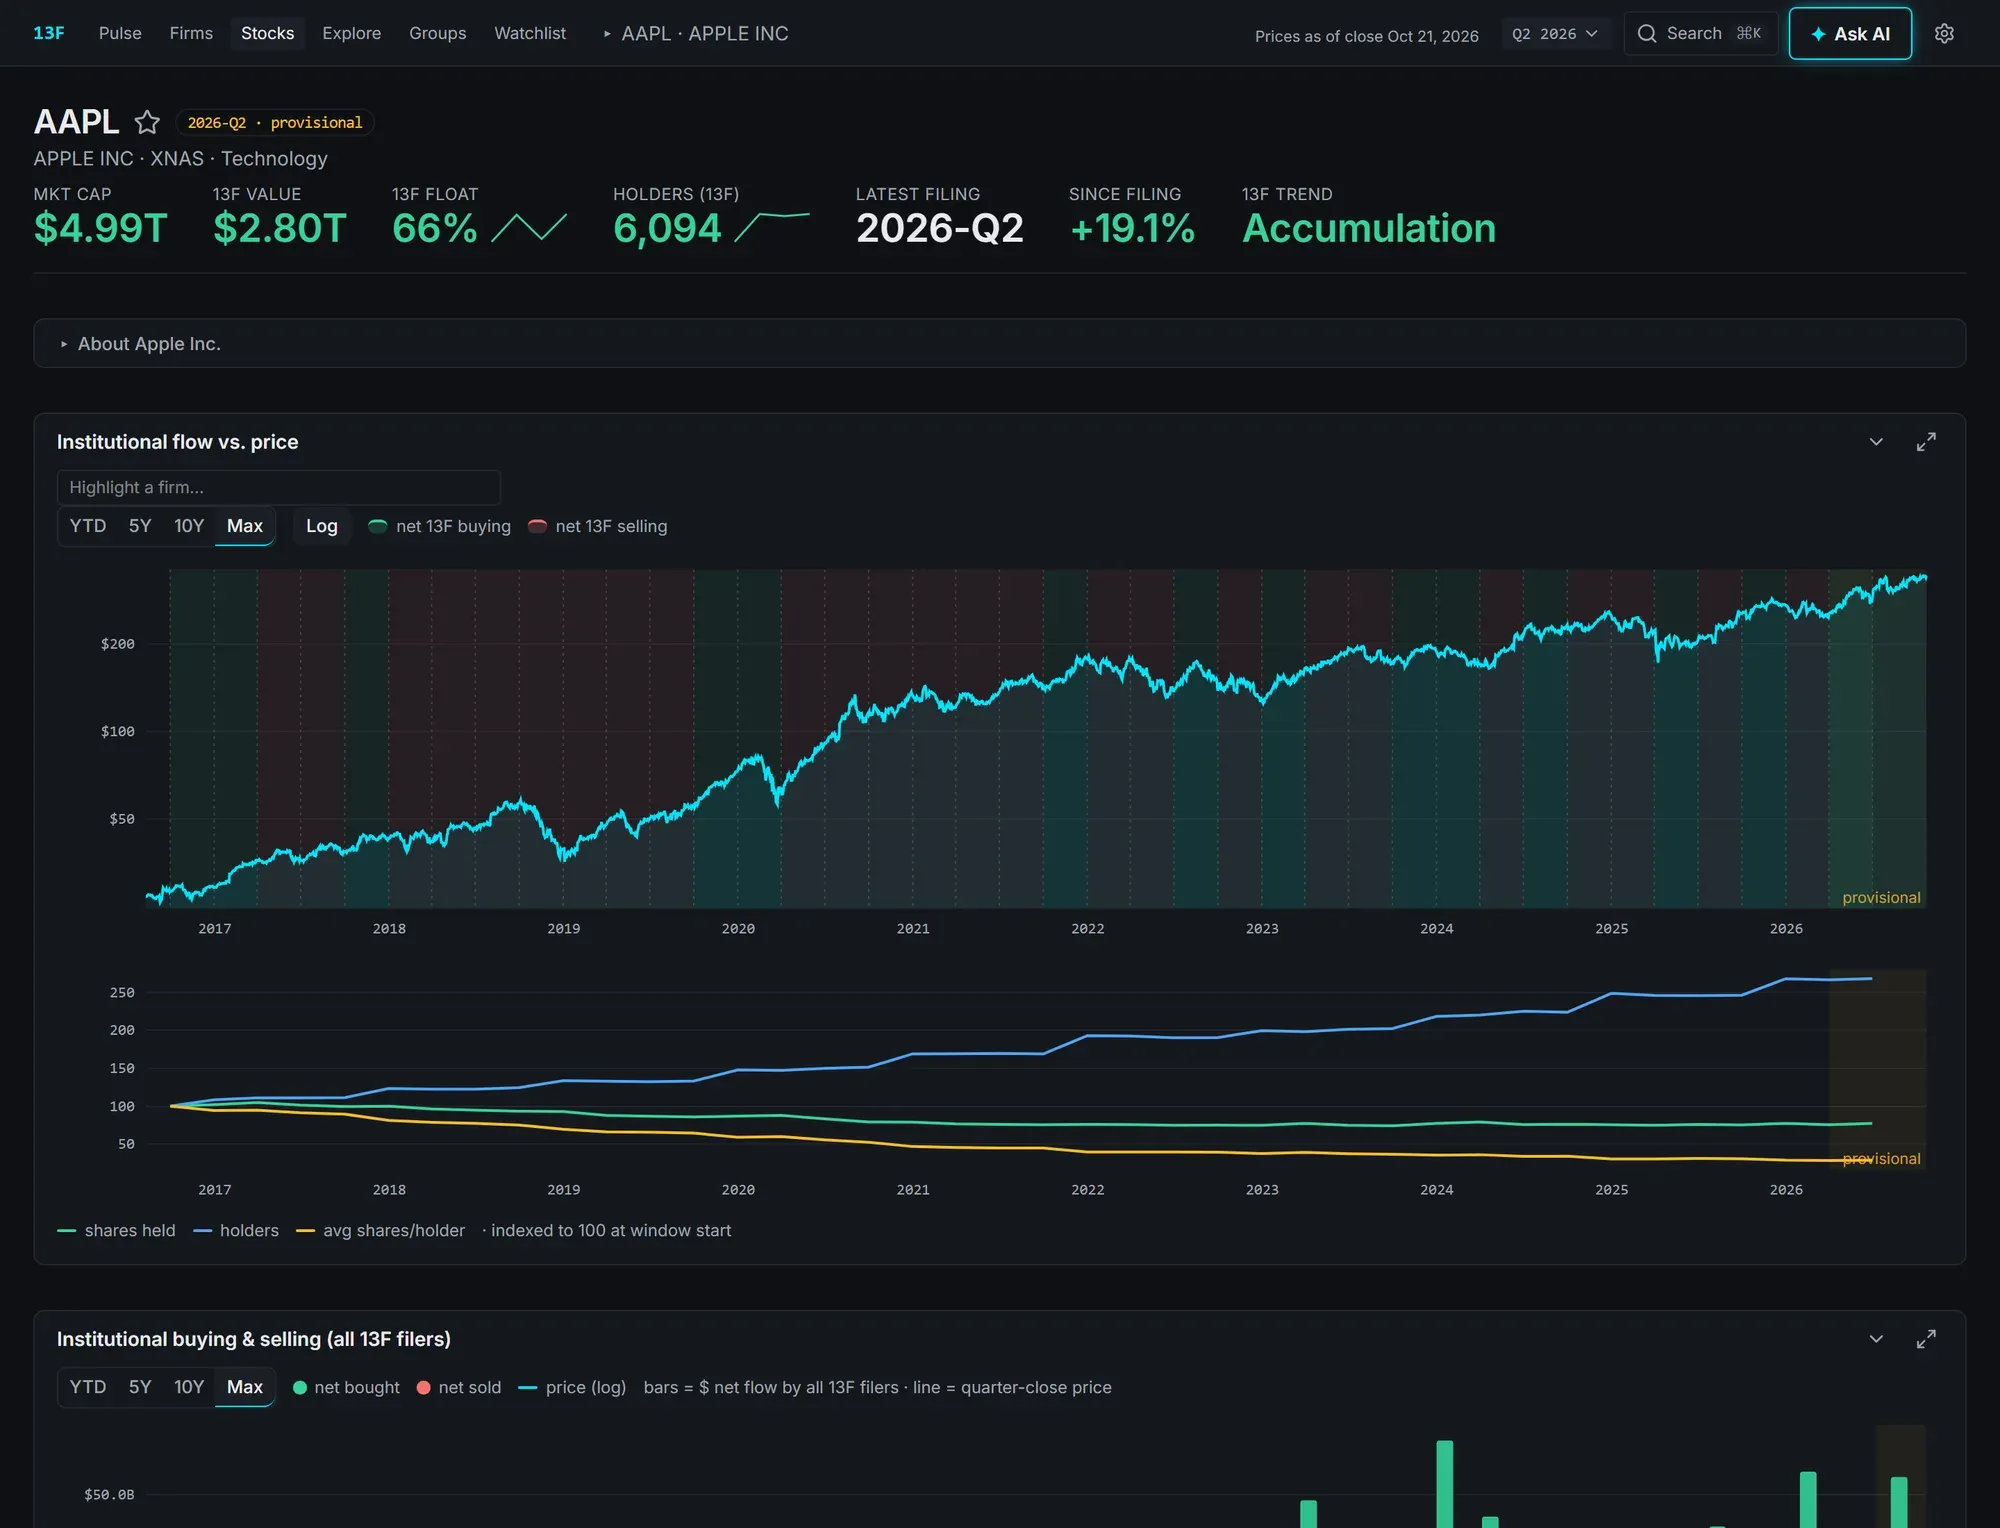Expand flow vs. price chart to fullscreen
This screenshot has height=1528, width=2000.
tap(1926, 441)
